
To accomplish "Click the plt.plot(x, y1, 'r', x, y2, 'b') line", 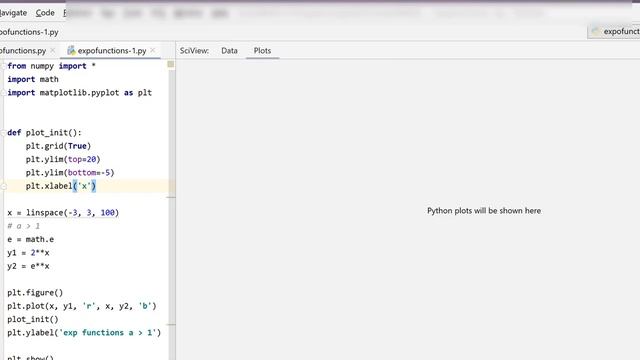I will click(82, 306).
